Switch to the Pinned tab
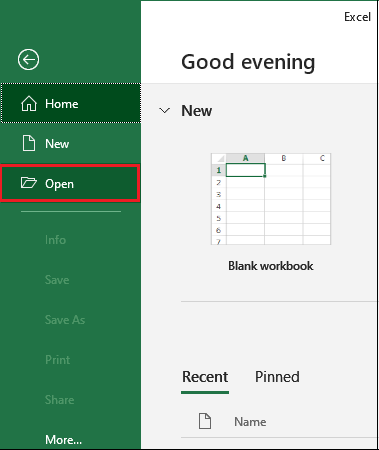The image size is (379, 450). pos(277,377)
